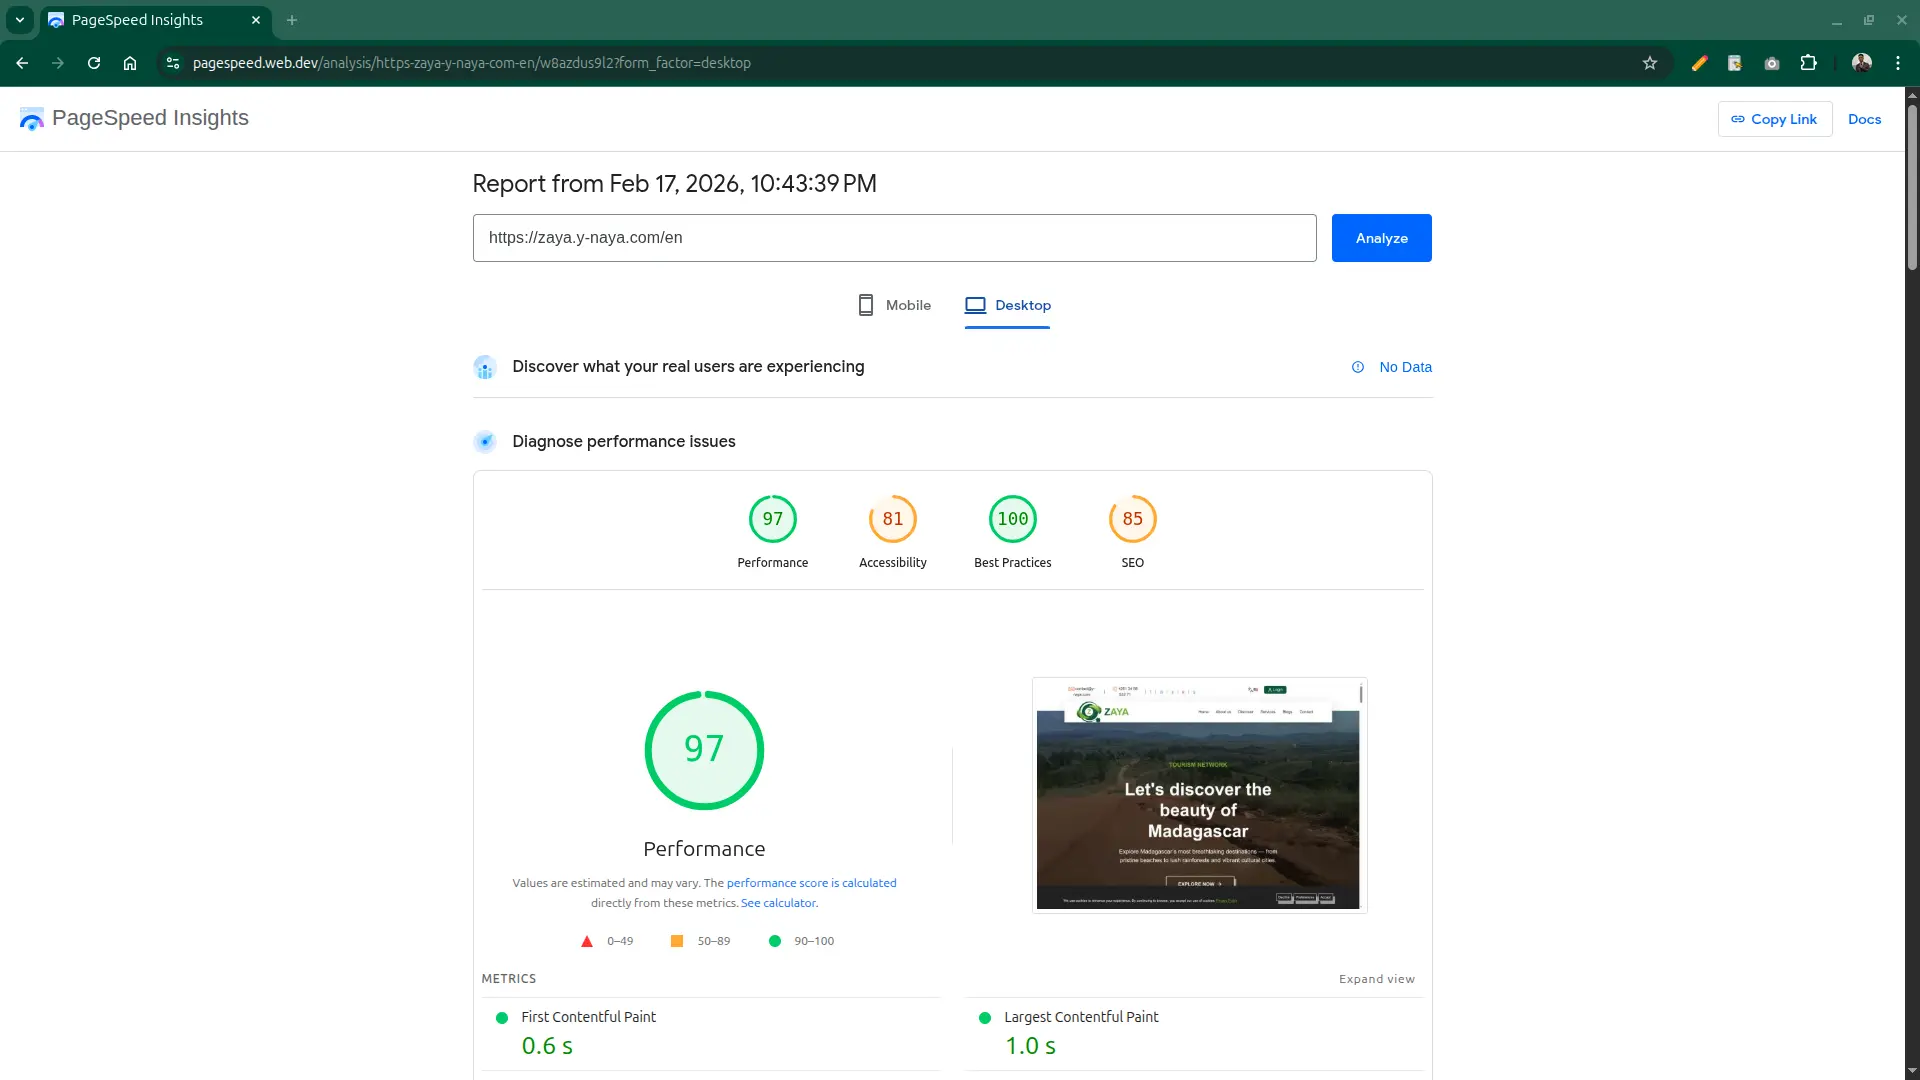The height and width of the screenshot is (1080, 1920).
Task: Click the SEO 85 score gauge
Action: (x=1132, y=519)
